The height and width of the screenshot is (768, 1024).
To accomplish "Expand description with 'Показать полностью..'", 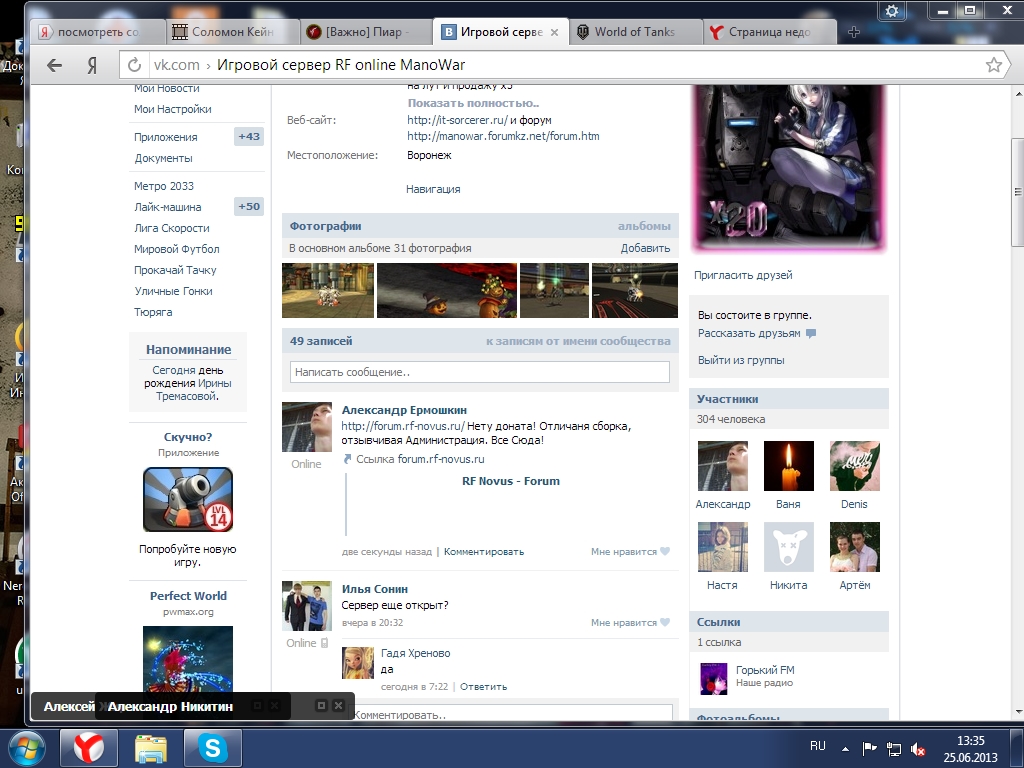I will coord(473,103).
